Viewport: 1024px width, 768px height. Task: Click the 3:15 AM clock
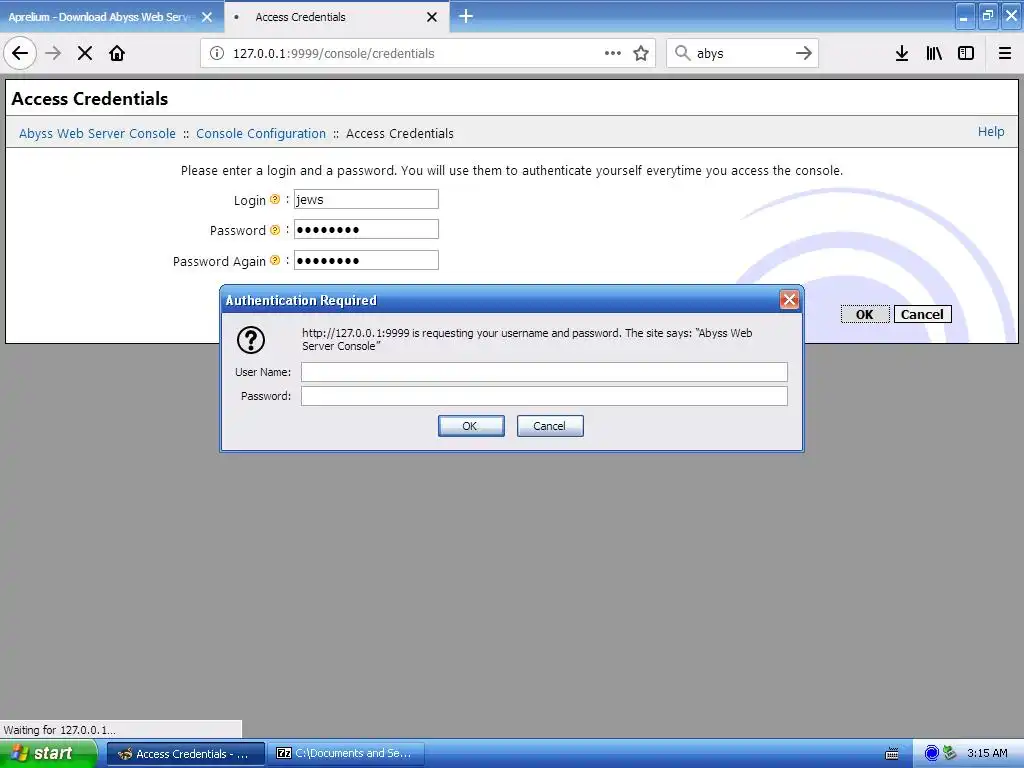[987, 753]
